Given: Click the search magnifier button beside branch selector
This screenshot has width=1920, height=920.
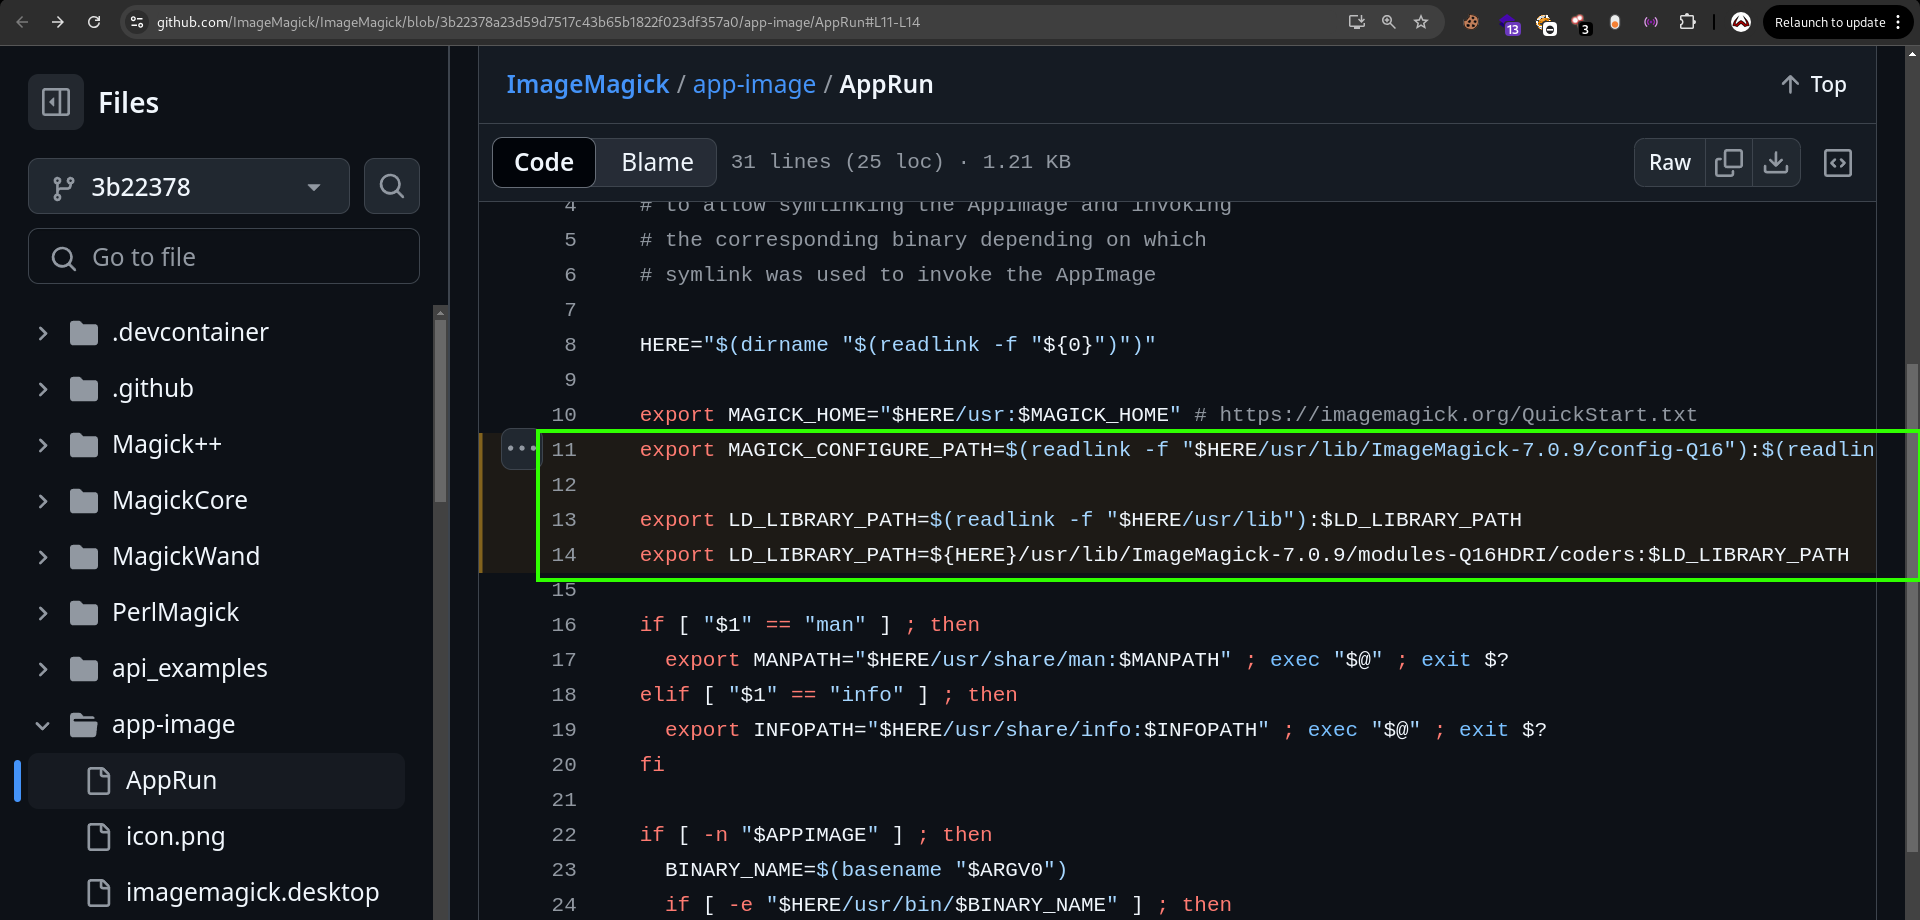Looking at the screenshot, I should point(392,186).
